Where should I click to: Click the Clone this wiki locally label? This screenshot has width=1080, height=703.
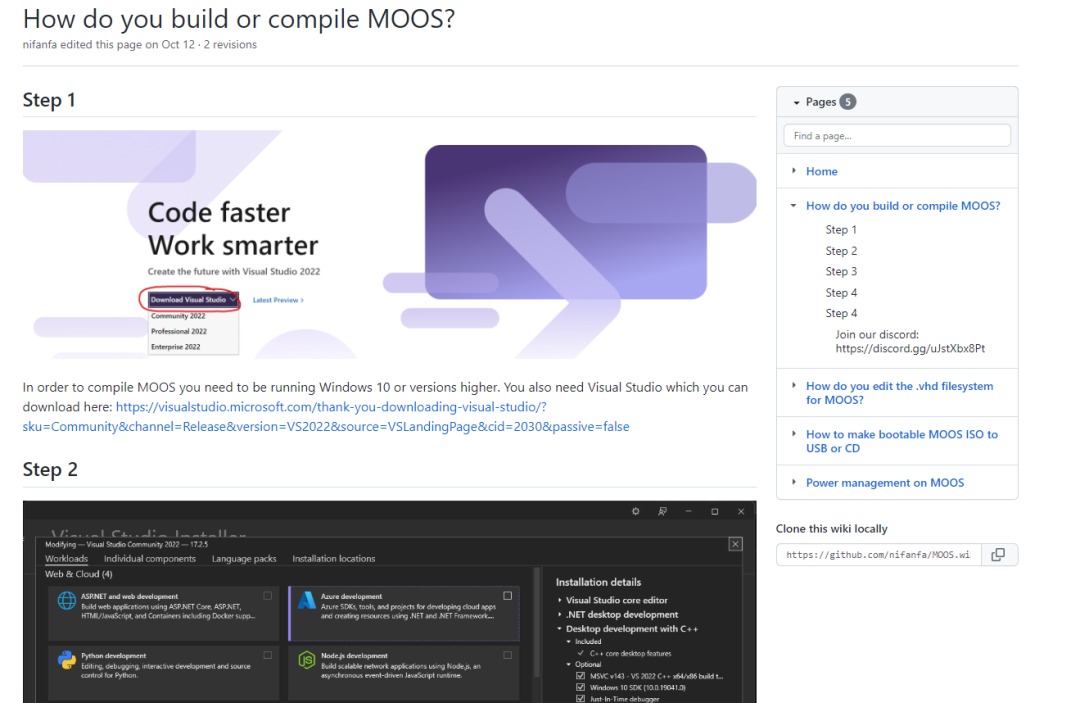tap(831, 529)
